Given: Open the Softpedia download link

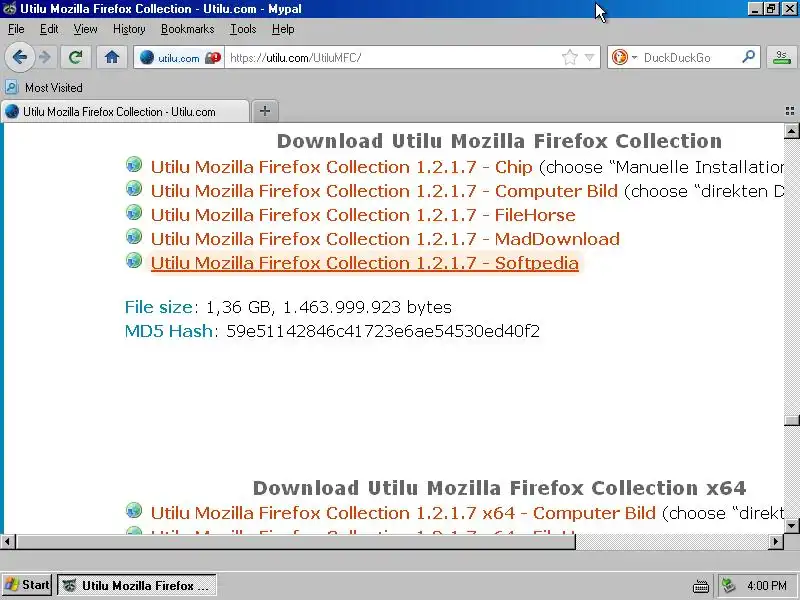Looking at the screenshot, I should 365,263.
